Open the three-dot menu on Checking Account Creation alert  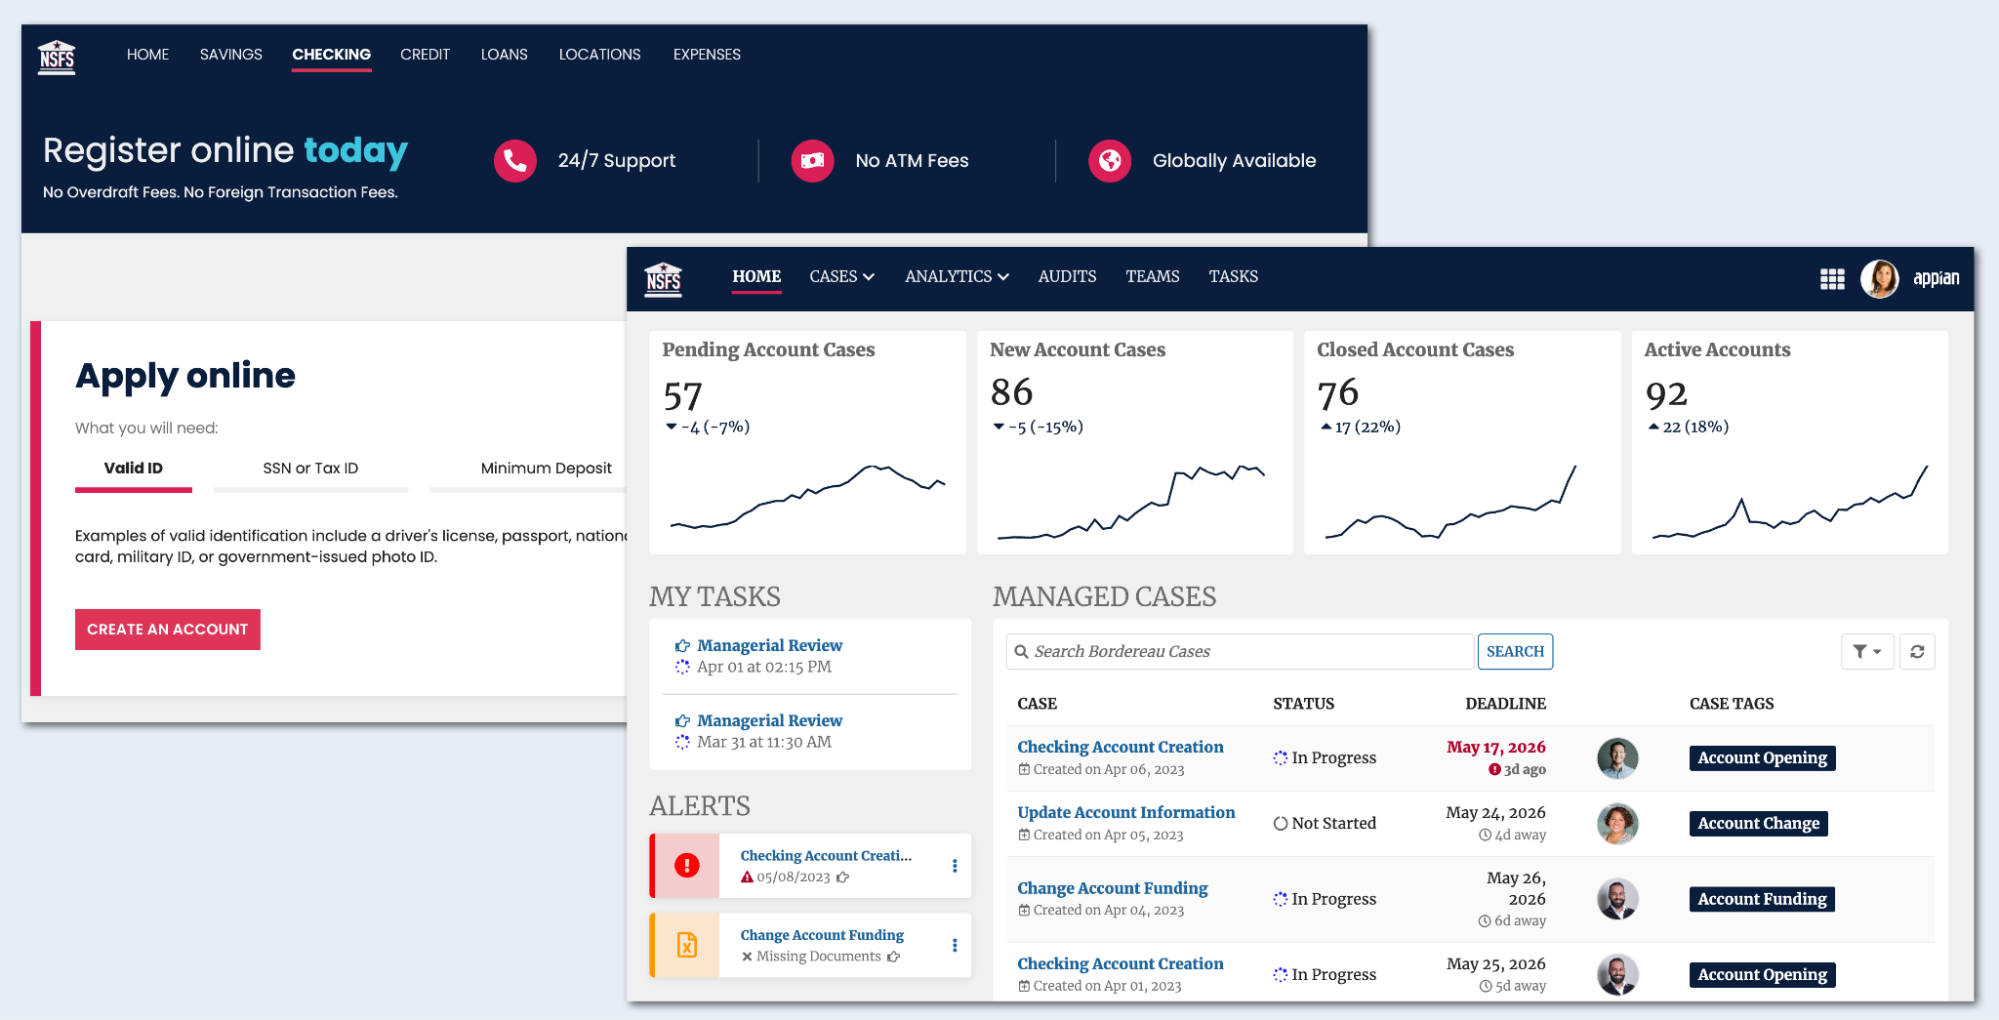coord(954,866)
